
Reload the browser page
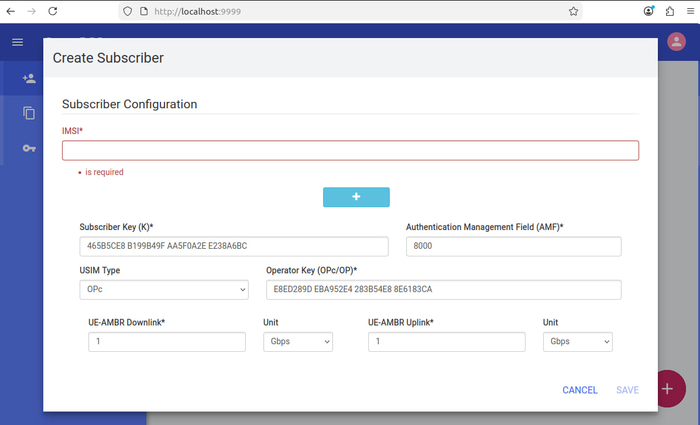52,11
